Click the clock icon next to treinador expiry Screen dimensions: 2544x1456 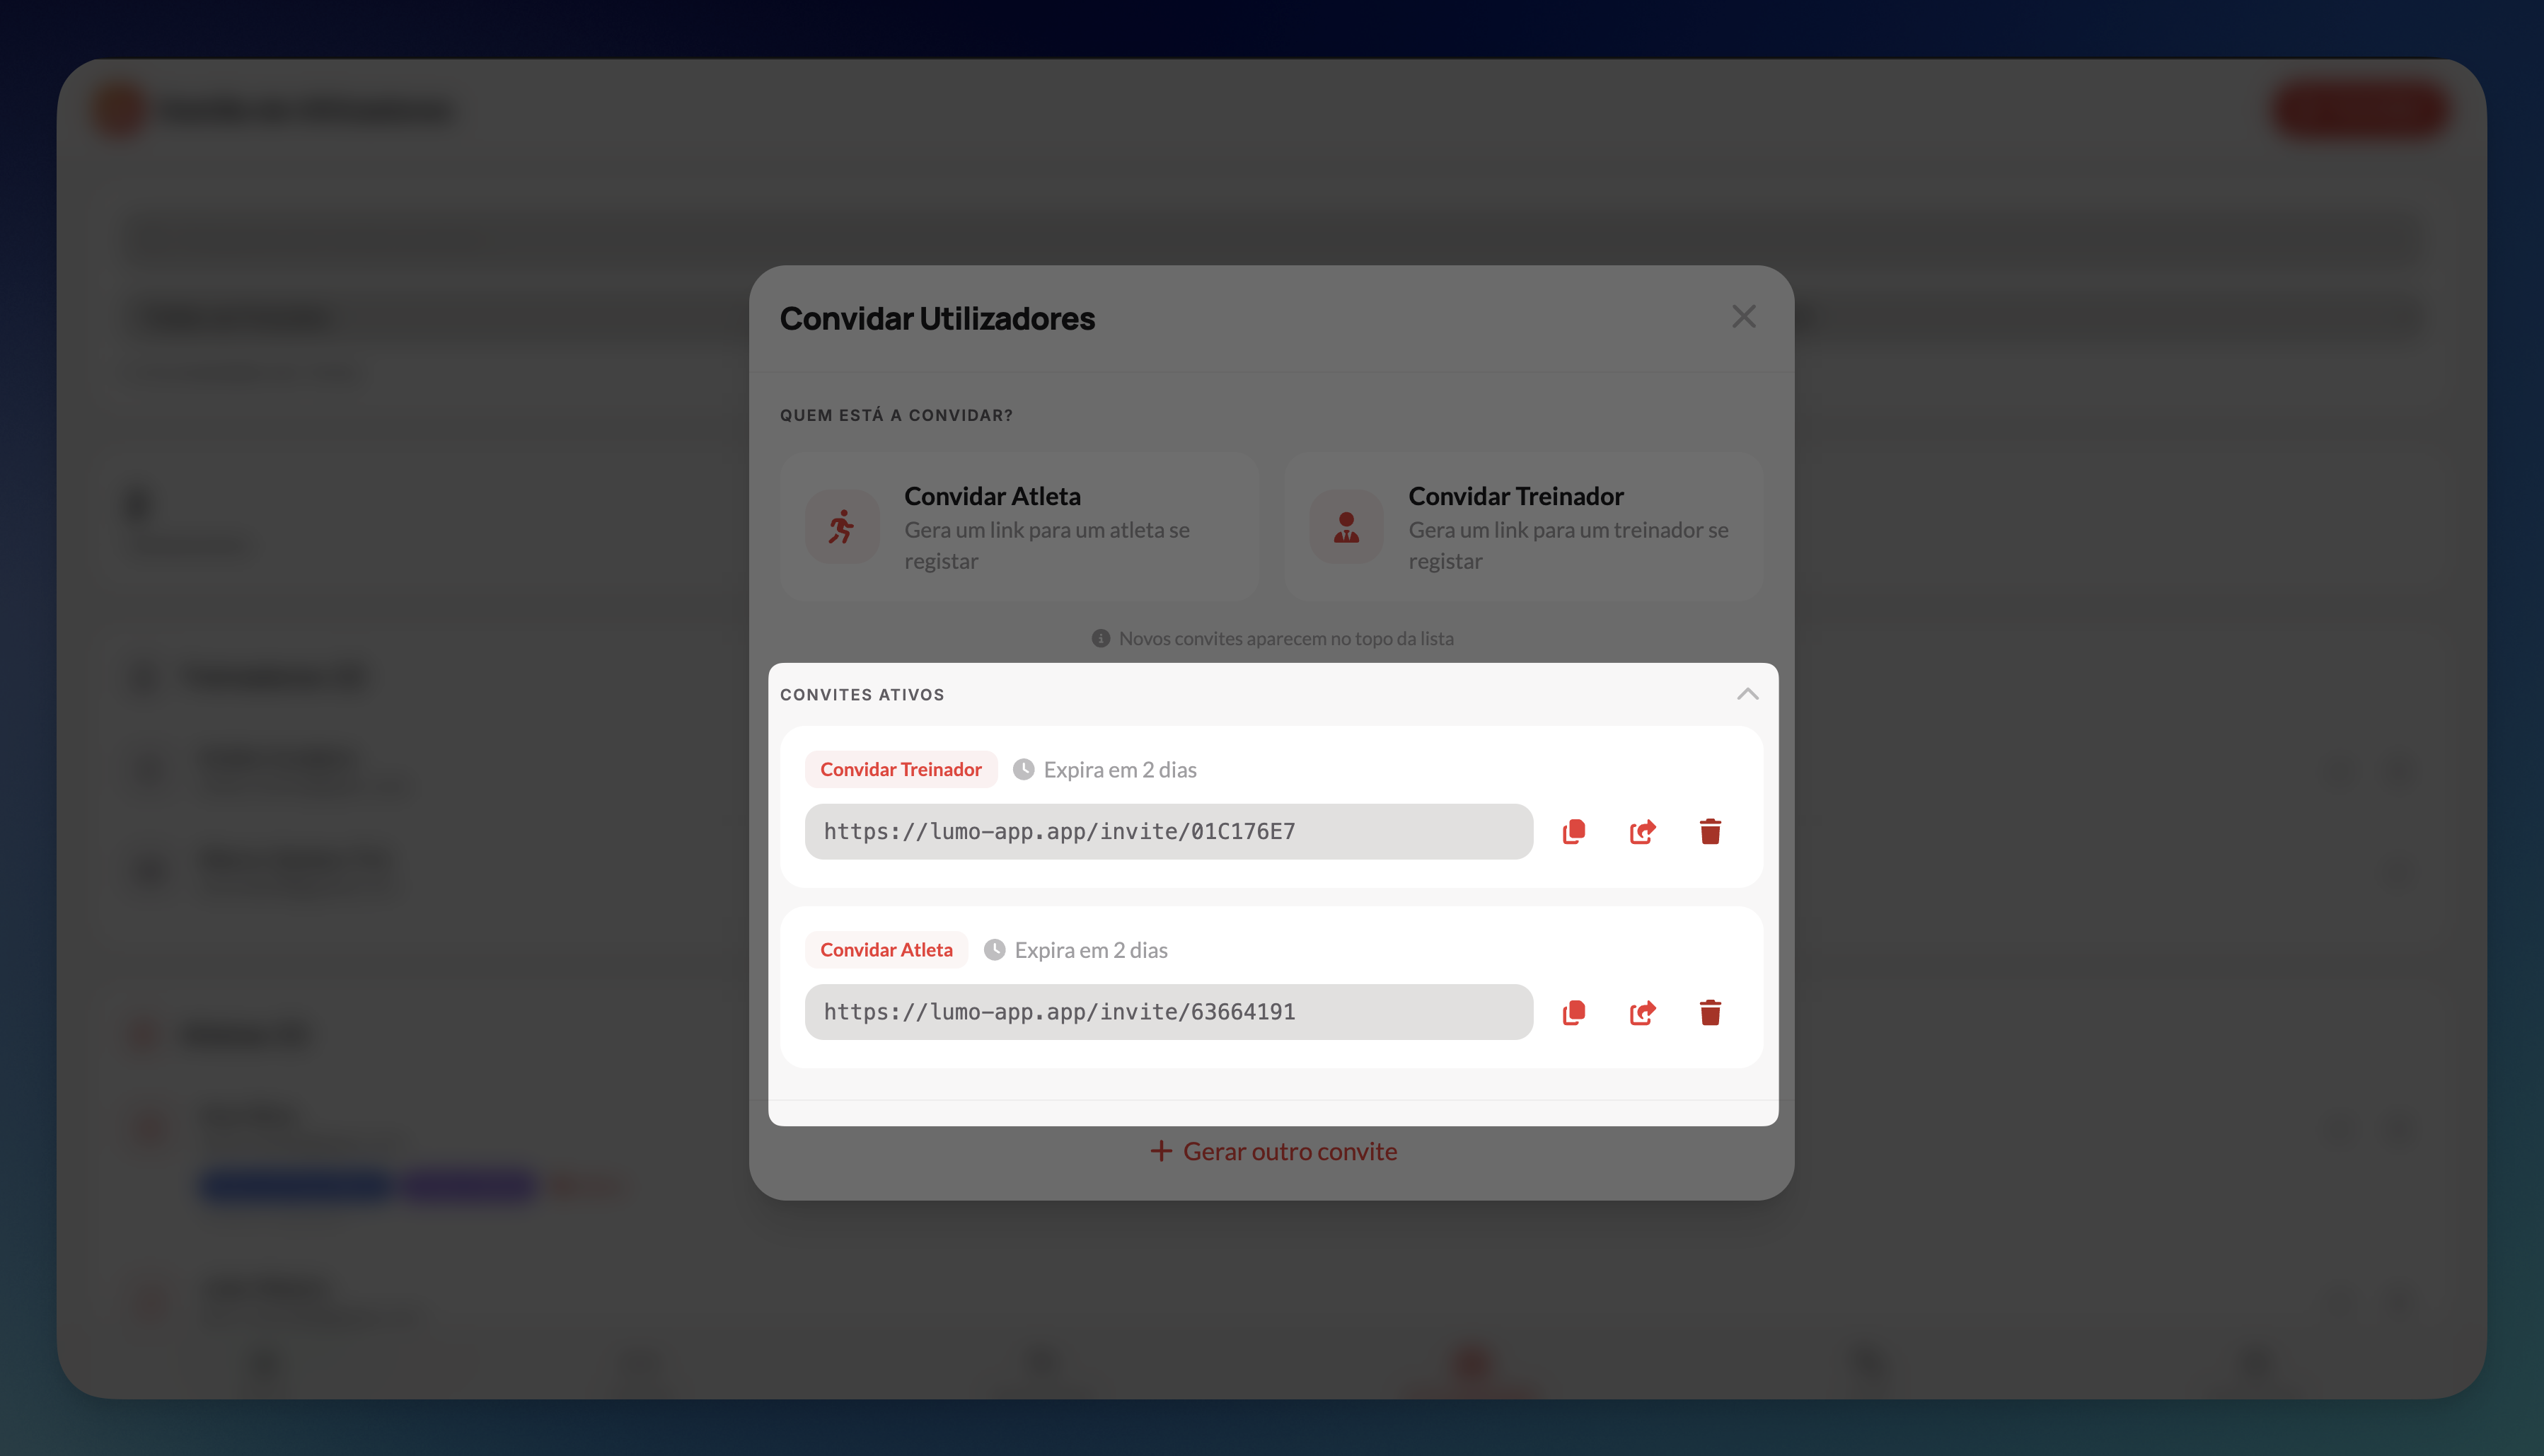pos(1023,769)
